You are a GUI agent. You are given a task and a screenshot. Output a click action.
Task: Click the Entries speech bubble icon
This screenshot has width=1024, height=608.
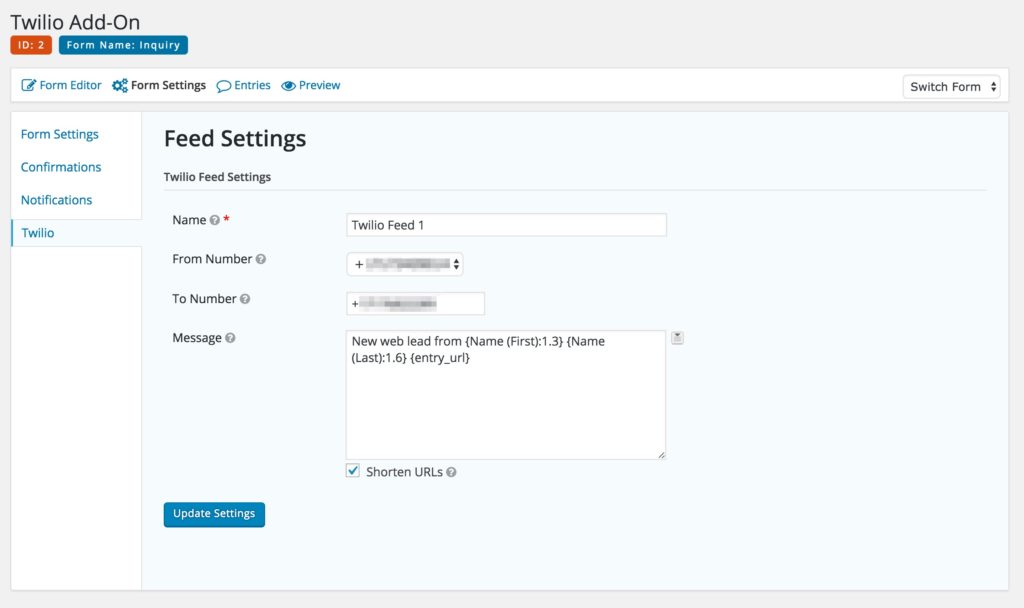point(223,86)
